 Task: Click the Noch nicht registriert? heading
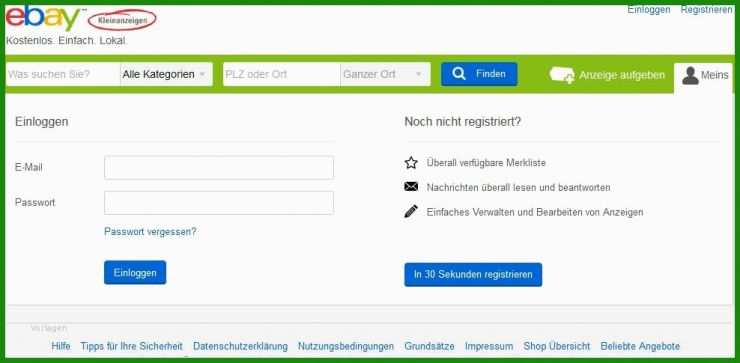(x=462, y=122)
